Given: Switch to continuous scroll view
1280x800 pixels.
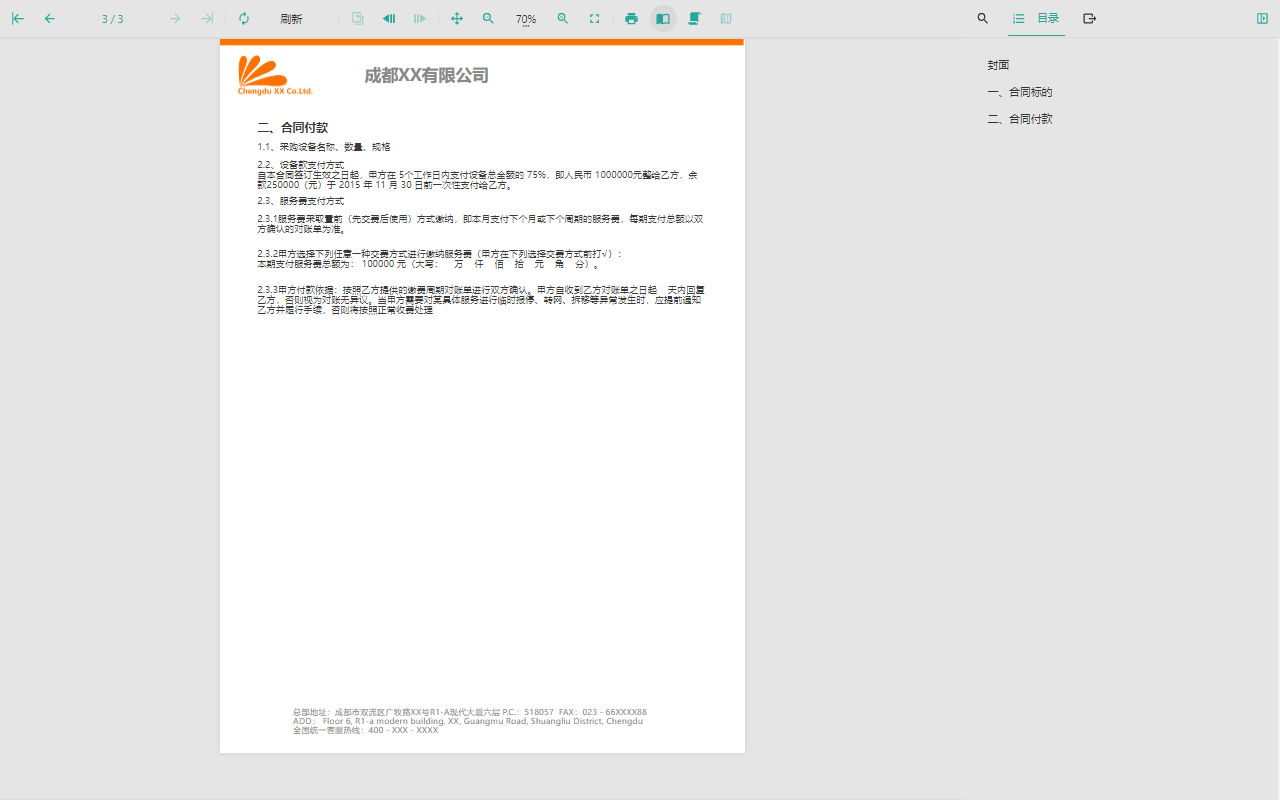Looking at the screenshot, I should (x=694, y=19).
